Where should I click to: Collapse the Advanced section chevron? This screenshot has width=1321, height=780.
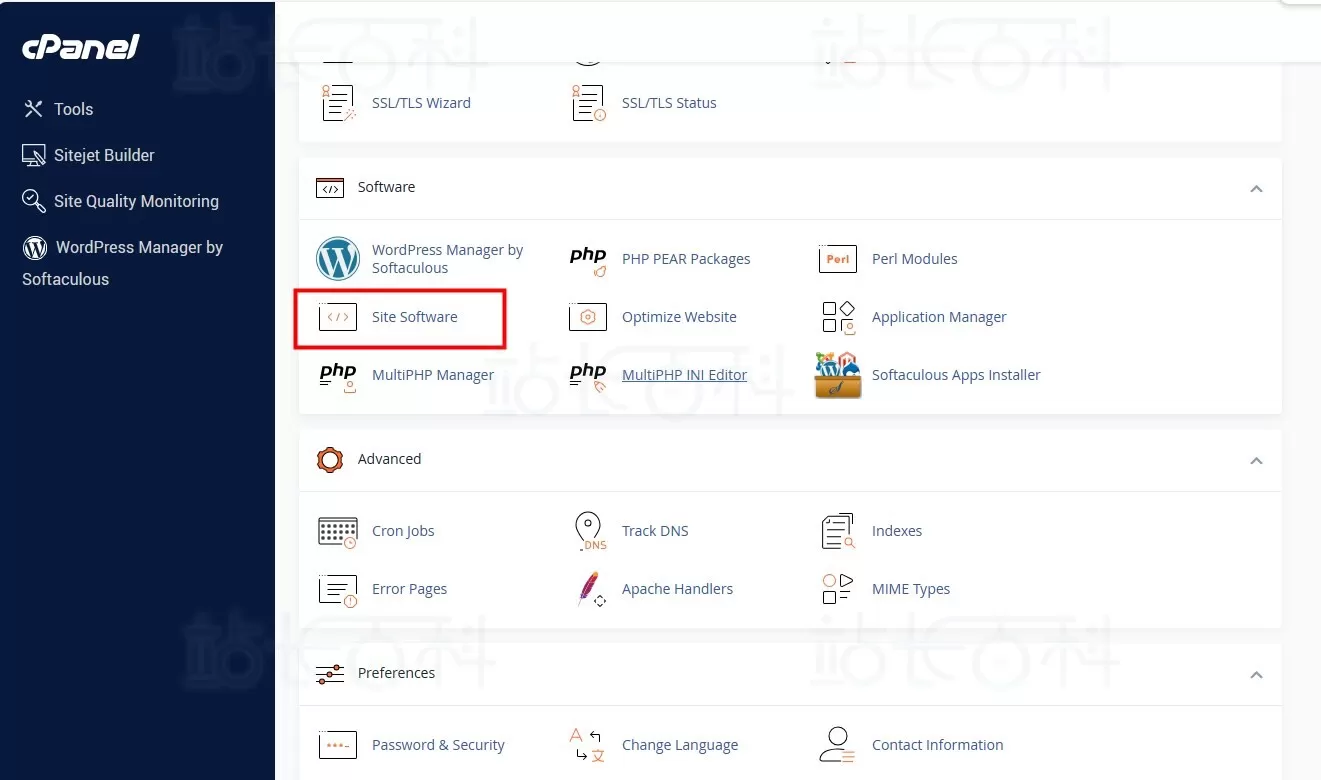point(1256,461)
